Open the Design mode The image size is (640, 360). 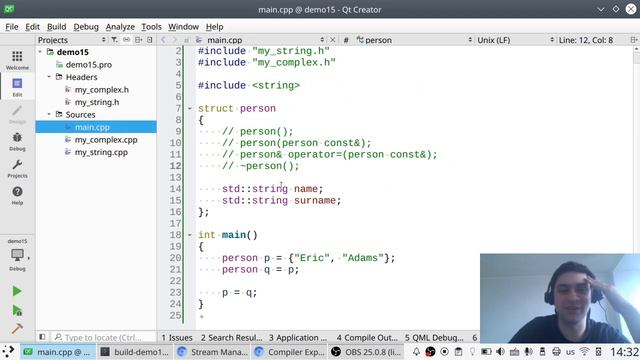tap(17, 114)
